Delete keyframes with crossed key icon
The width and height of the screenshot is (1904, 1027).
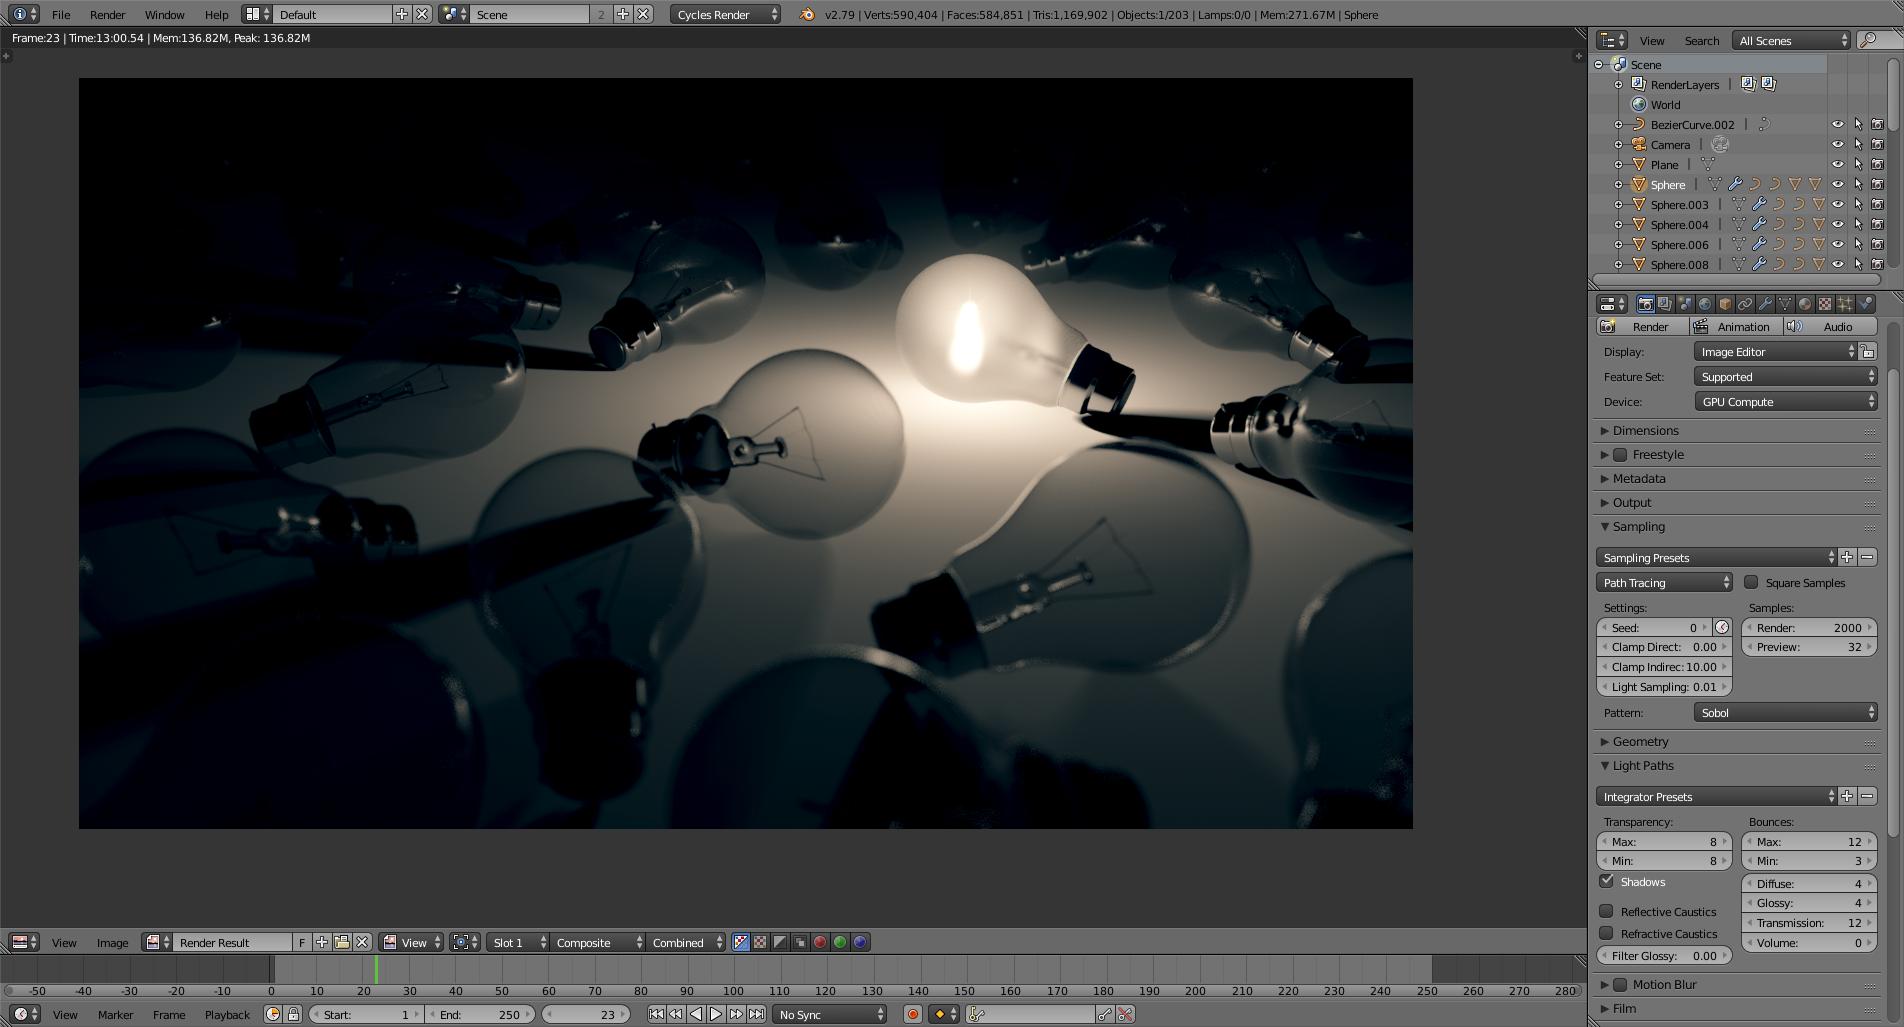coord(1125,1014)
